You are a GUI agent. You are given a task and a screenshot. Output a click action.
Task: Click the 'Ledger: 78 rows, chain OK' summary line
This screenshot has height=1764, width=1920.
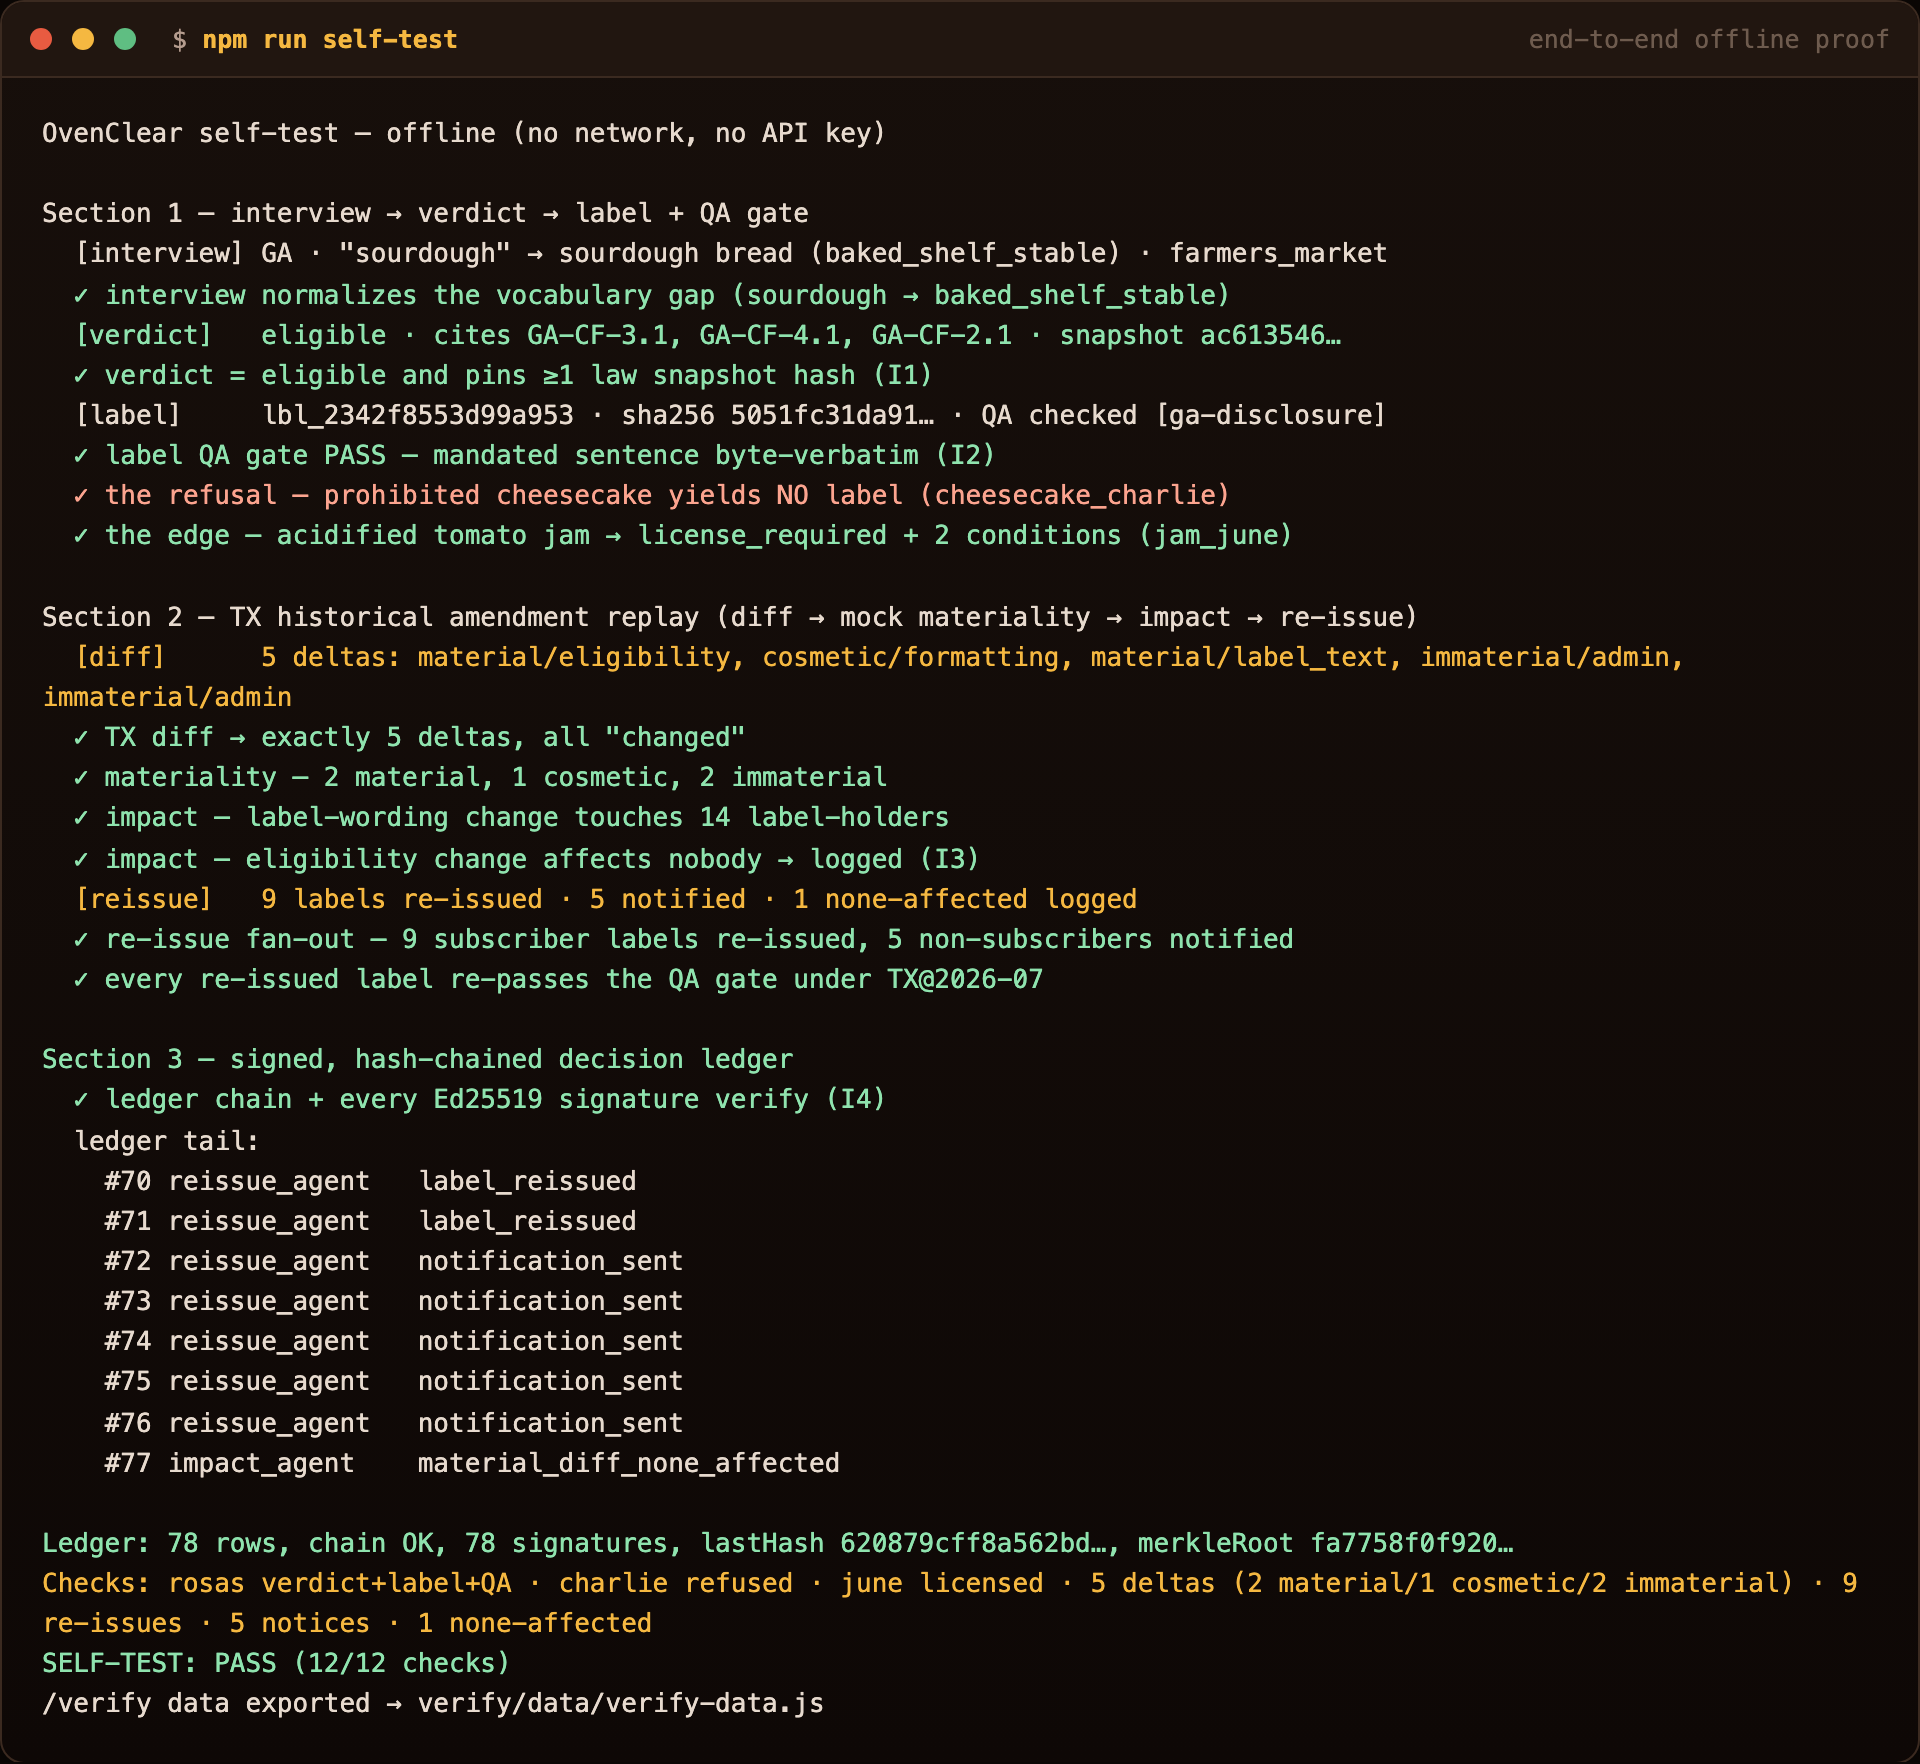point(778,1543)
